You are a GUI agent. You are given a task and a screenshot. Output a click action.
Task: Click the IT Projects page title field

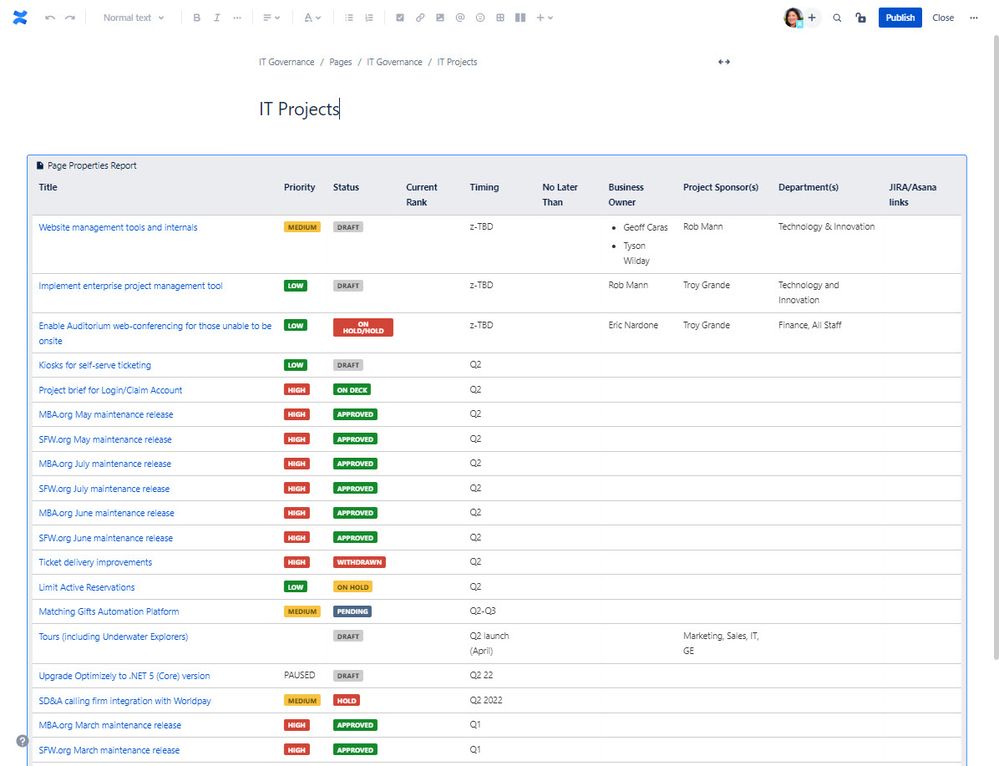point(299,109)
